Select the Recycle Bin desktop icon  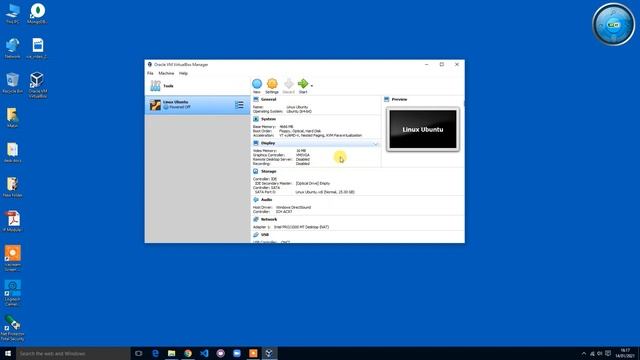tap(12, 83)
